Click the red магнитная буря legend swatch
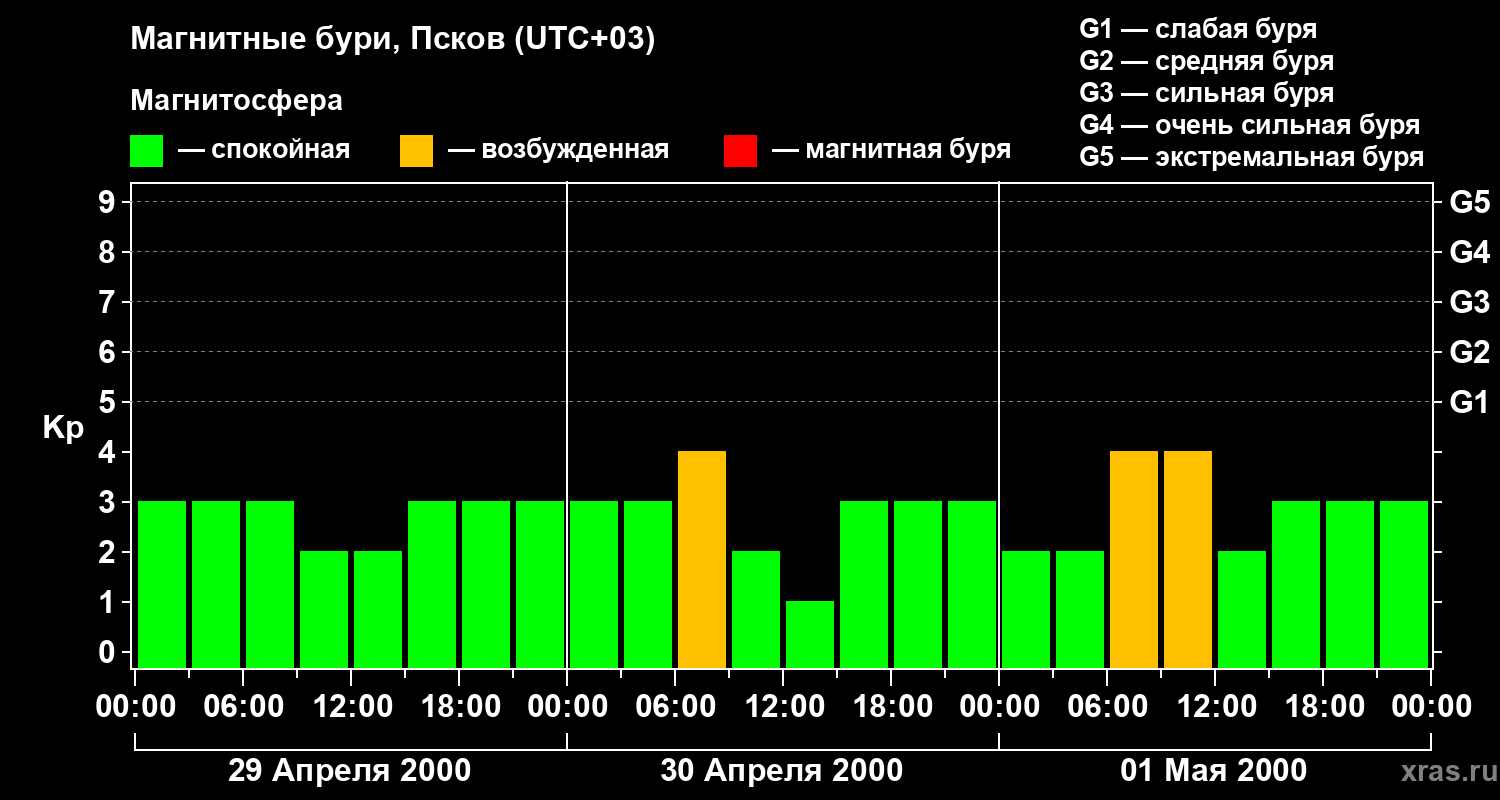Image resolution: width=1500 pixels, height=800 pixels. click(740, 151)
